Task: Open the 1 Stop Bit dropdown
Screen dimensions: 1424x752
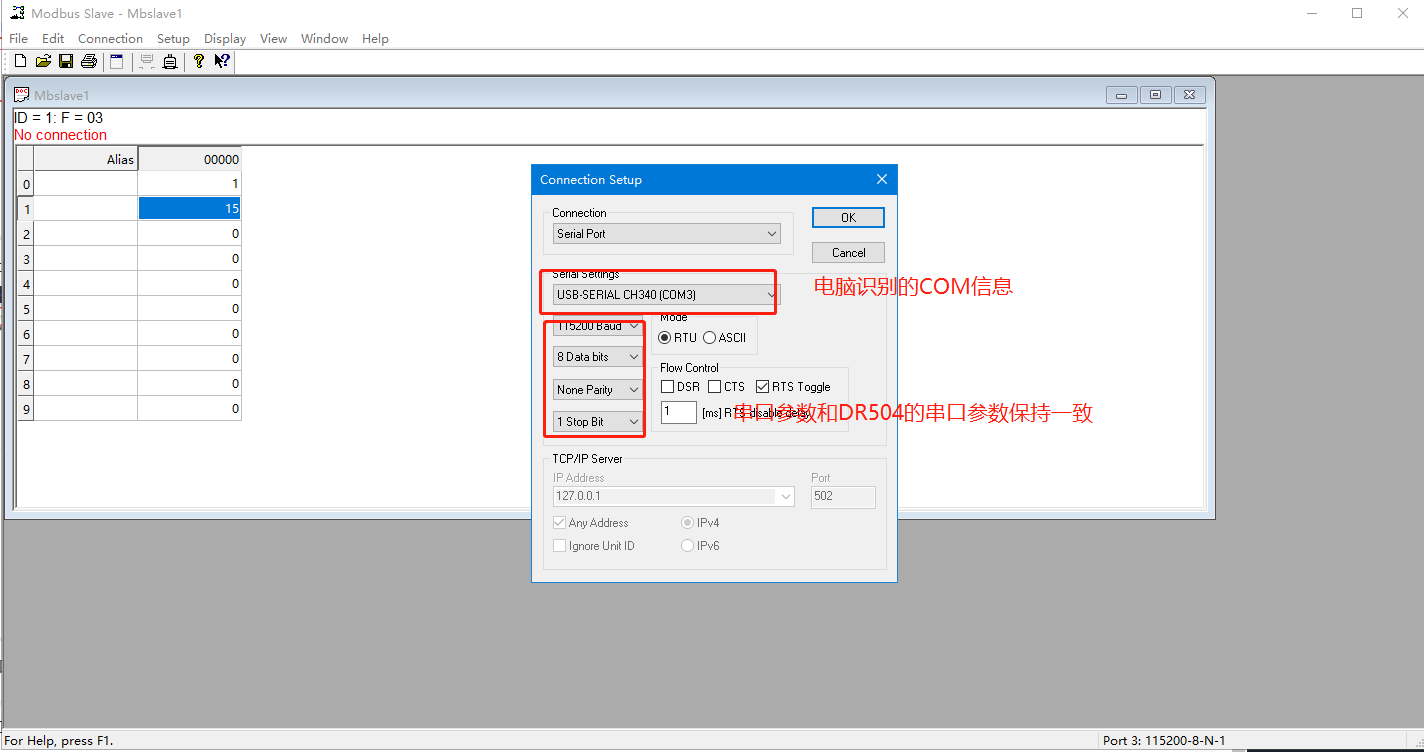Action: coord(598,422)
